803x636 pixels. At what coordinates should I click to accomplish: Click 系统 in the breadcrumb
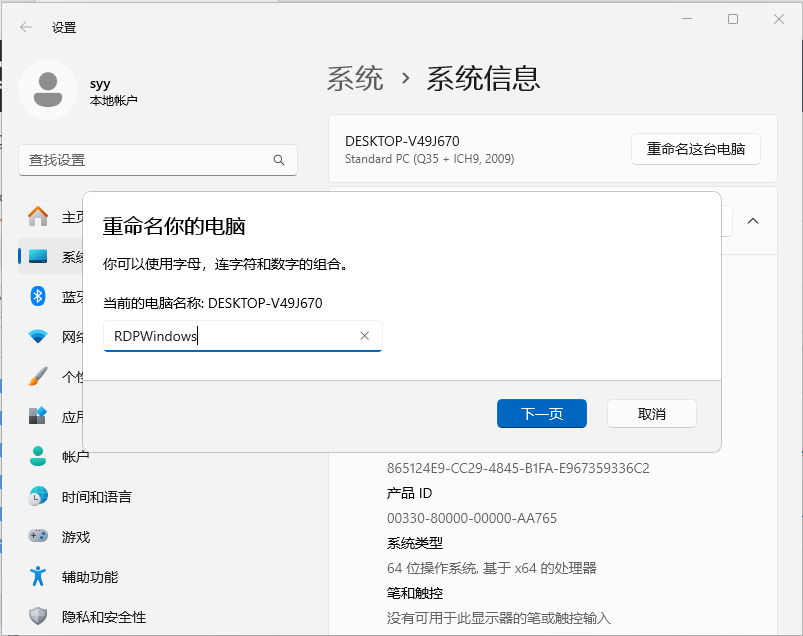[355, 78]
